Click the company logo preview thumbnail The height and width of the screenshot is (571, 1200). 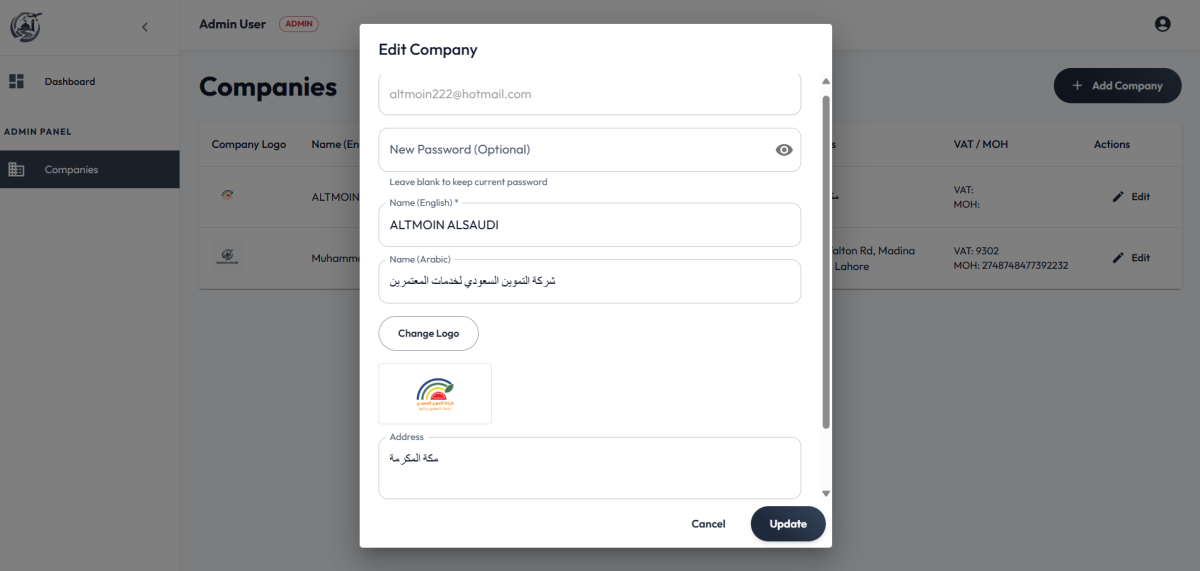tap(435, 394)
